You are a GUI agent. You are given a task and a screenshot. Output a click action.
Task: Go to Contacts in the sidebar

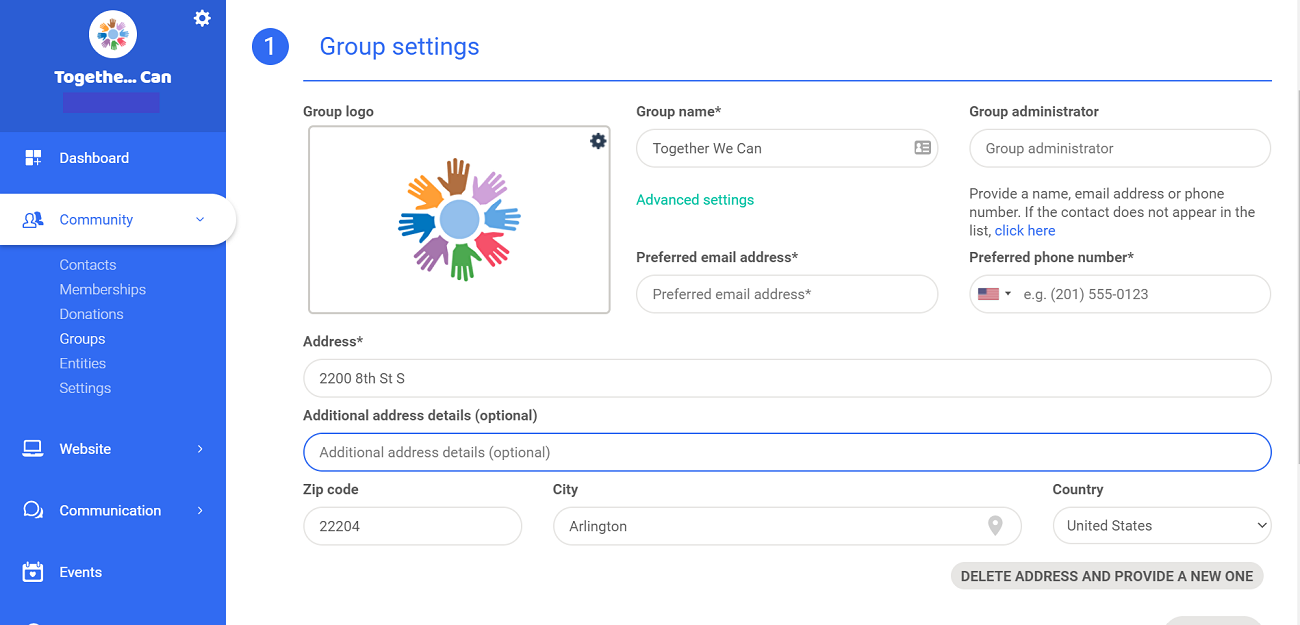point(87,264)
